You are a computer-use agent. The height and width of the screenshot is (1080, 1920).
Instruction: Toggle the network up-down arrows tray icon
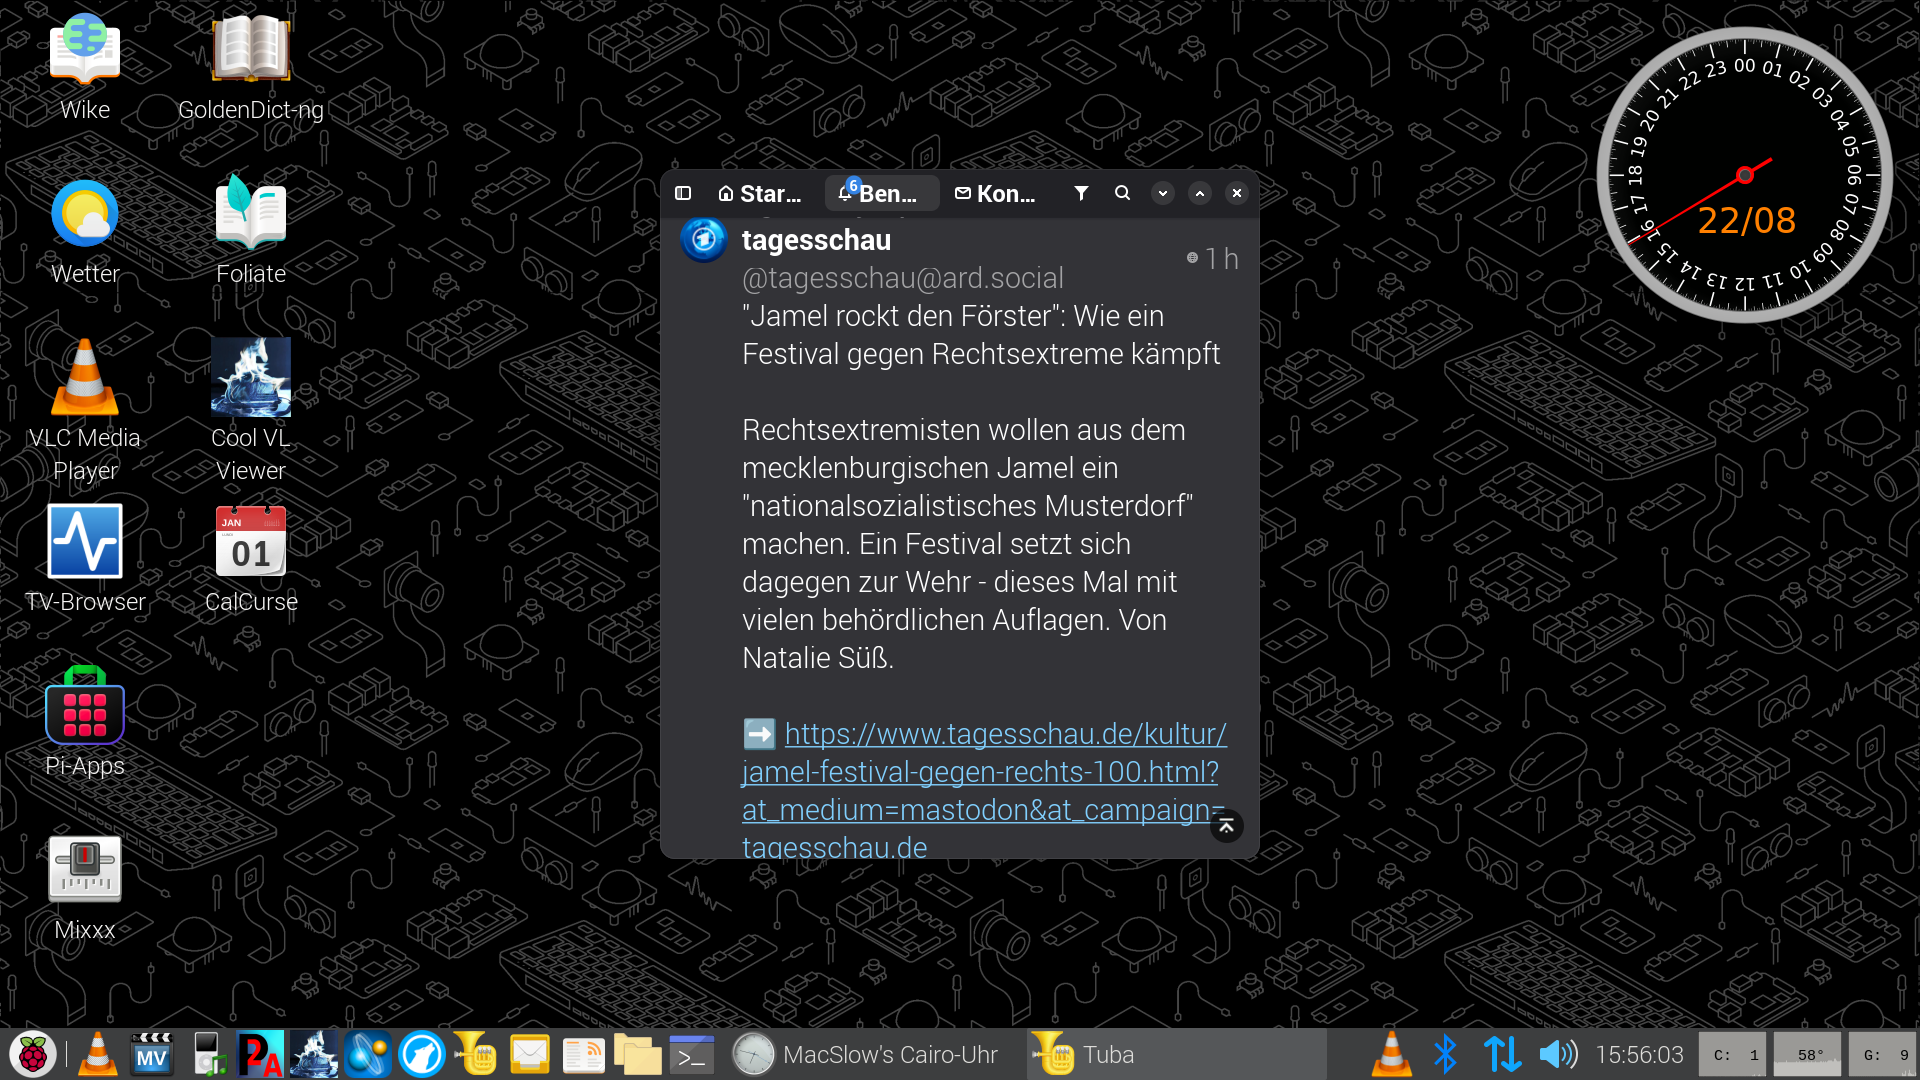point(1501,1054)
